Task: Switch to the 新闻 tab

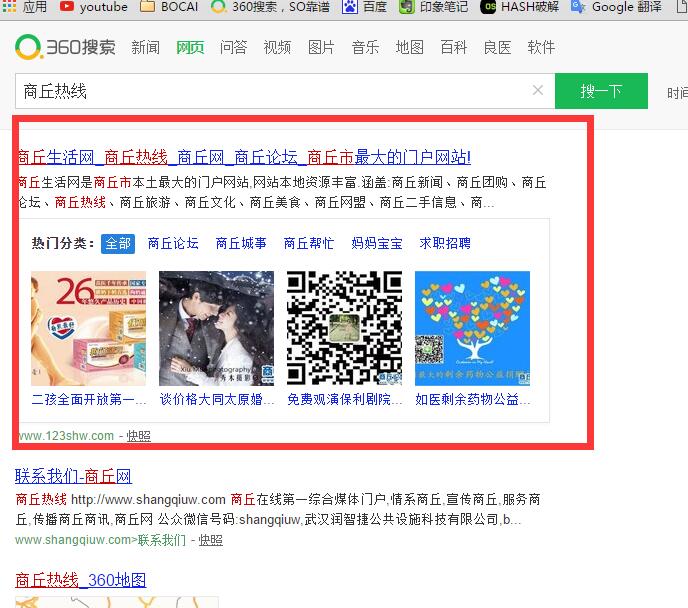Action: click(x=145, y=47)
